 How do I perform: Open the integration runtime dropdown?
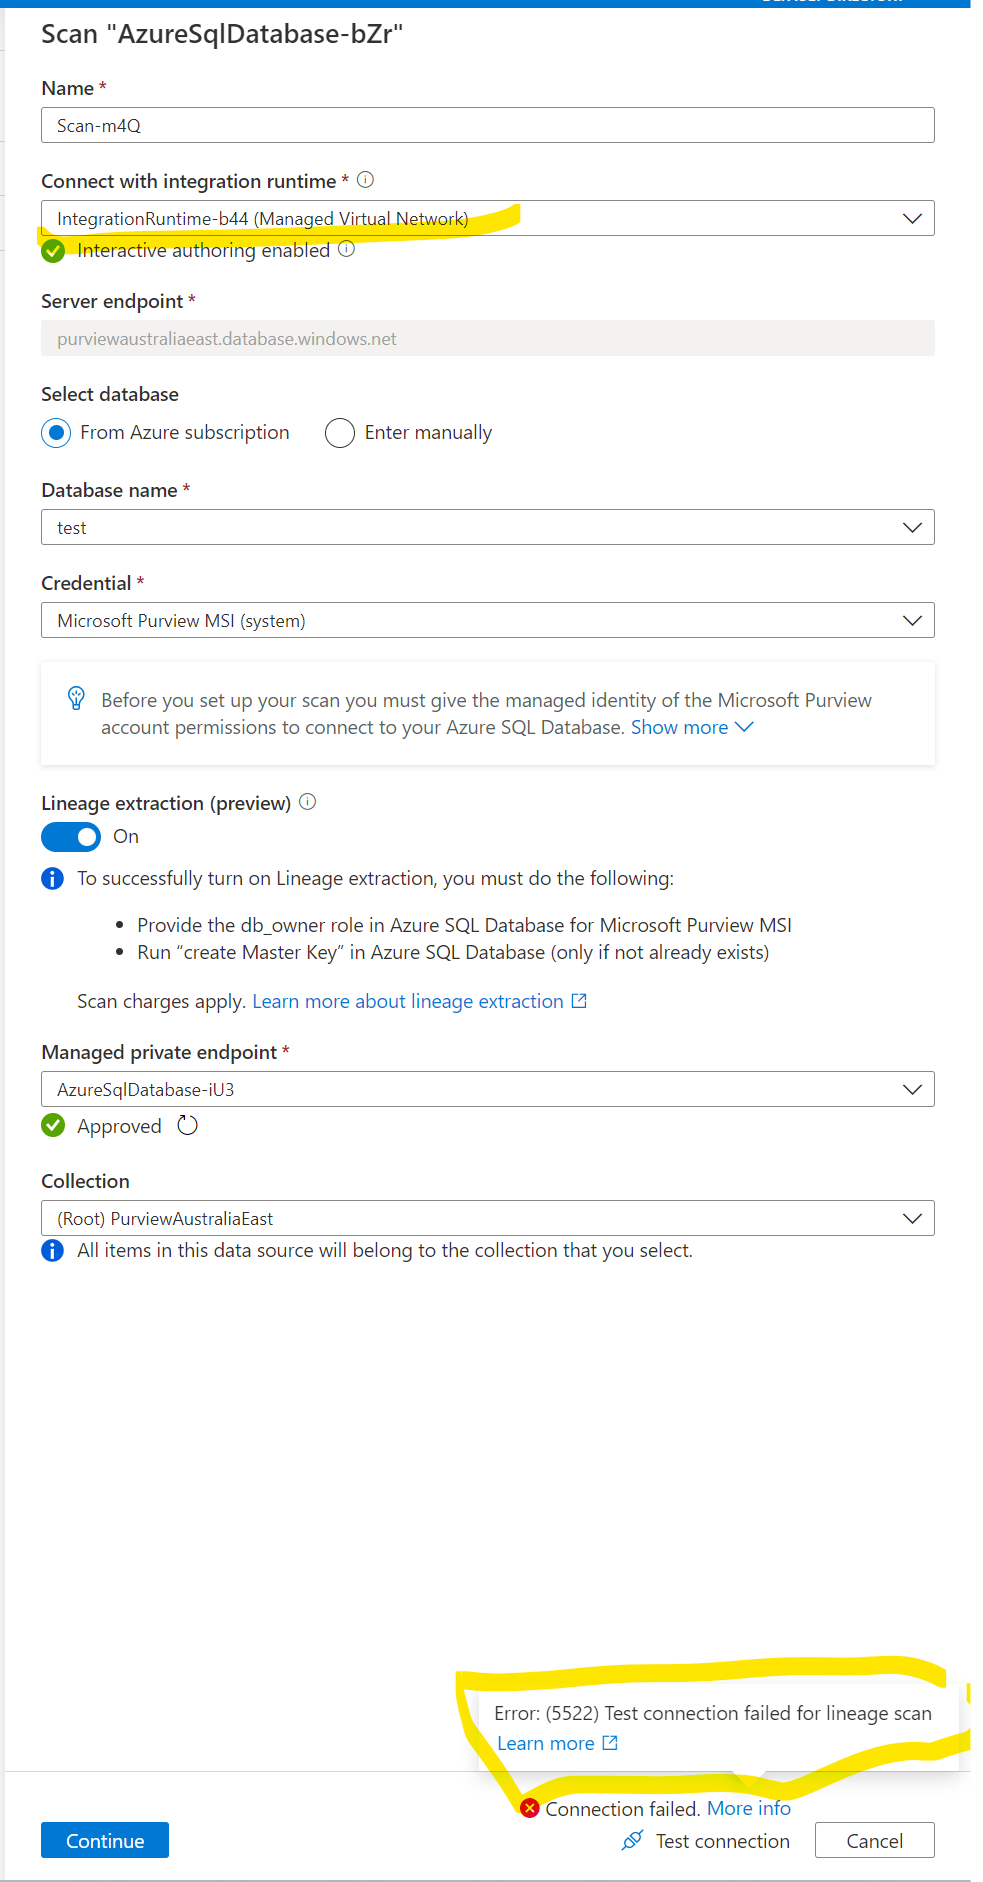pyautogui.click(x=488, y=218)
